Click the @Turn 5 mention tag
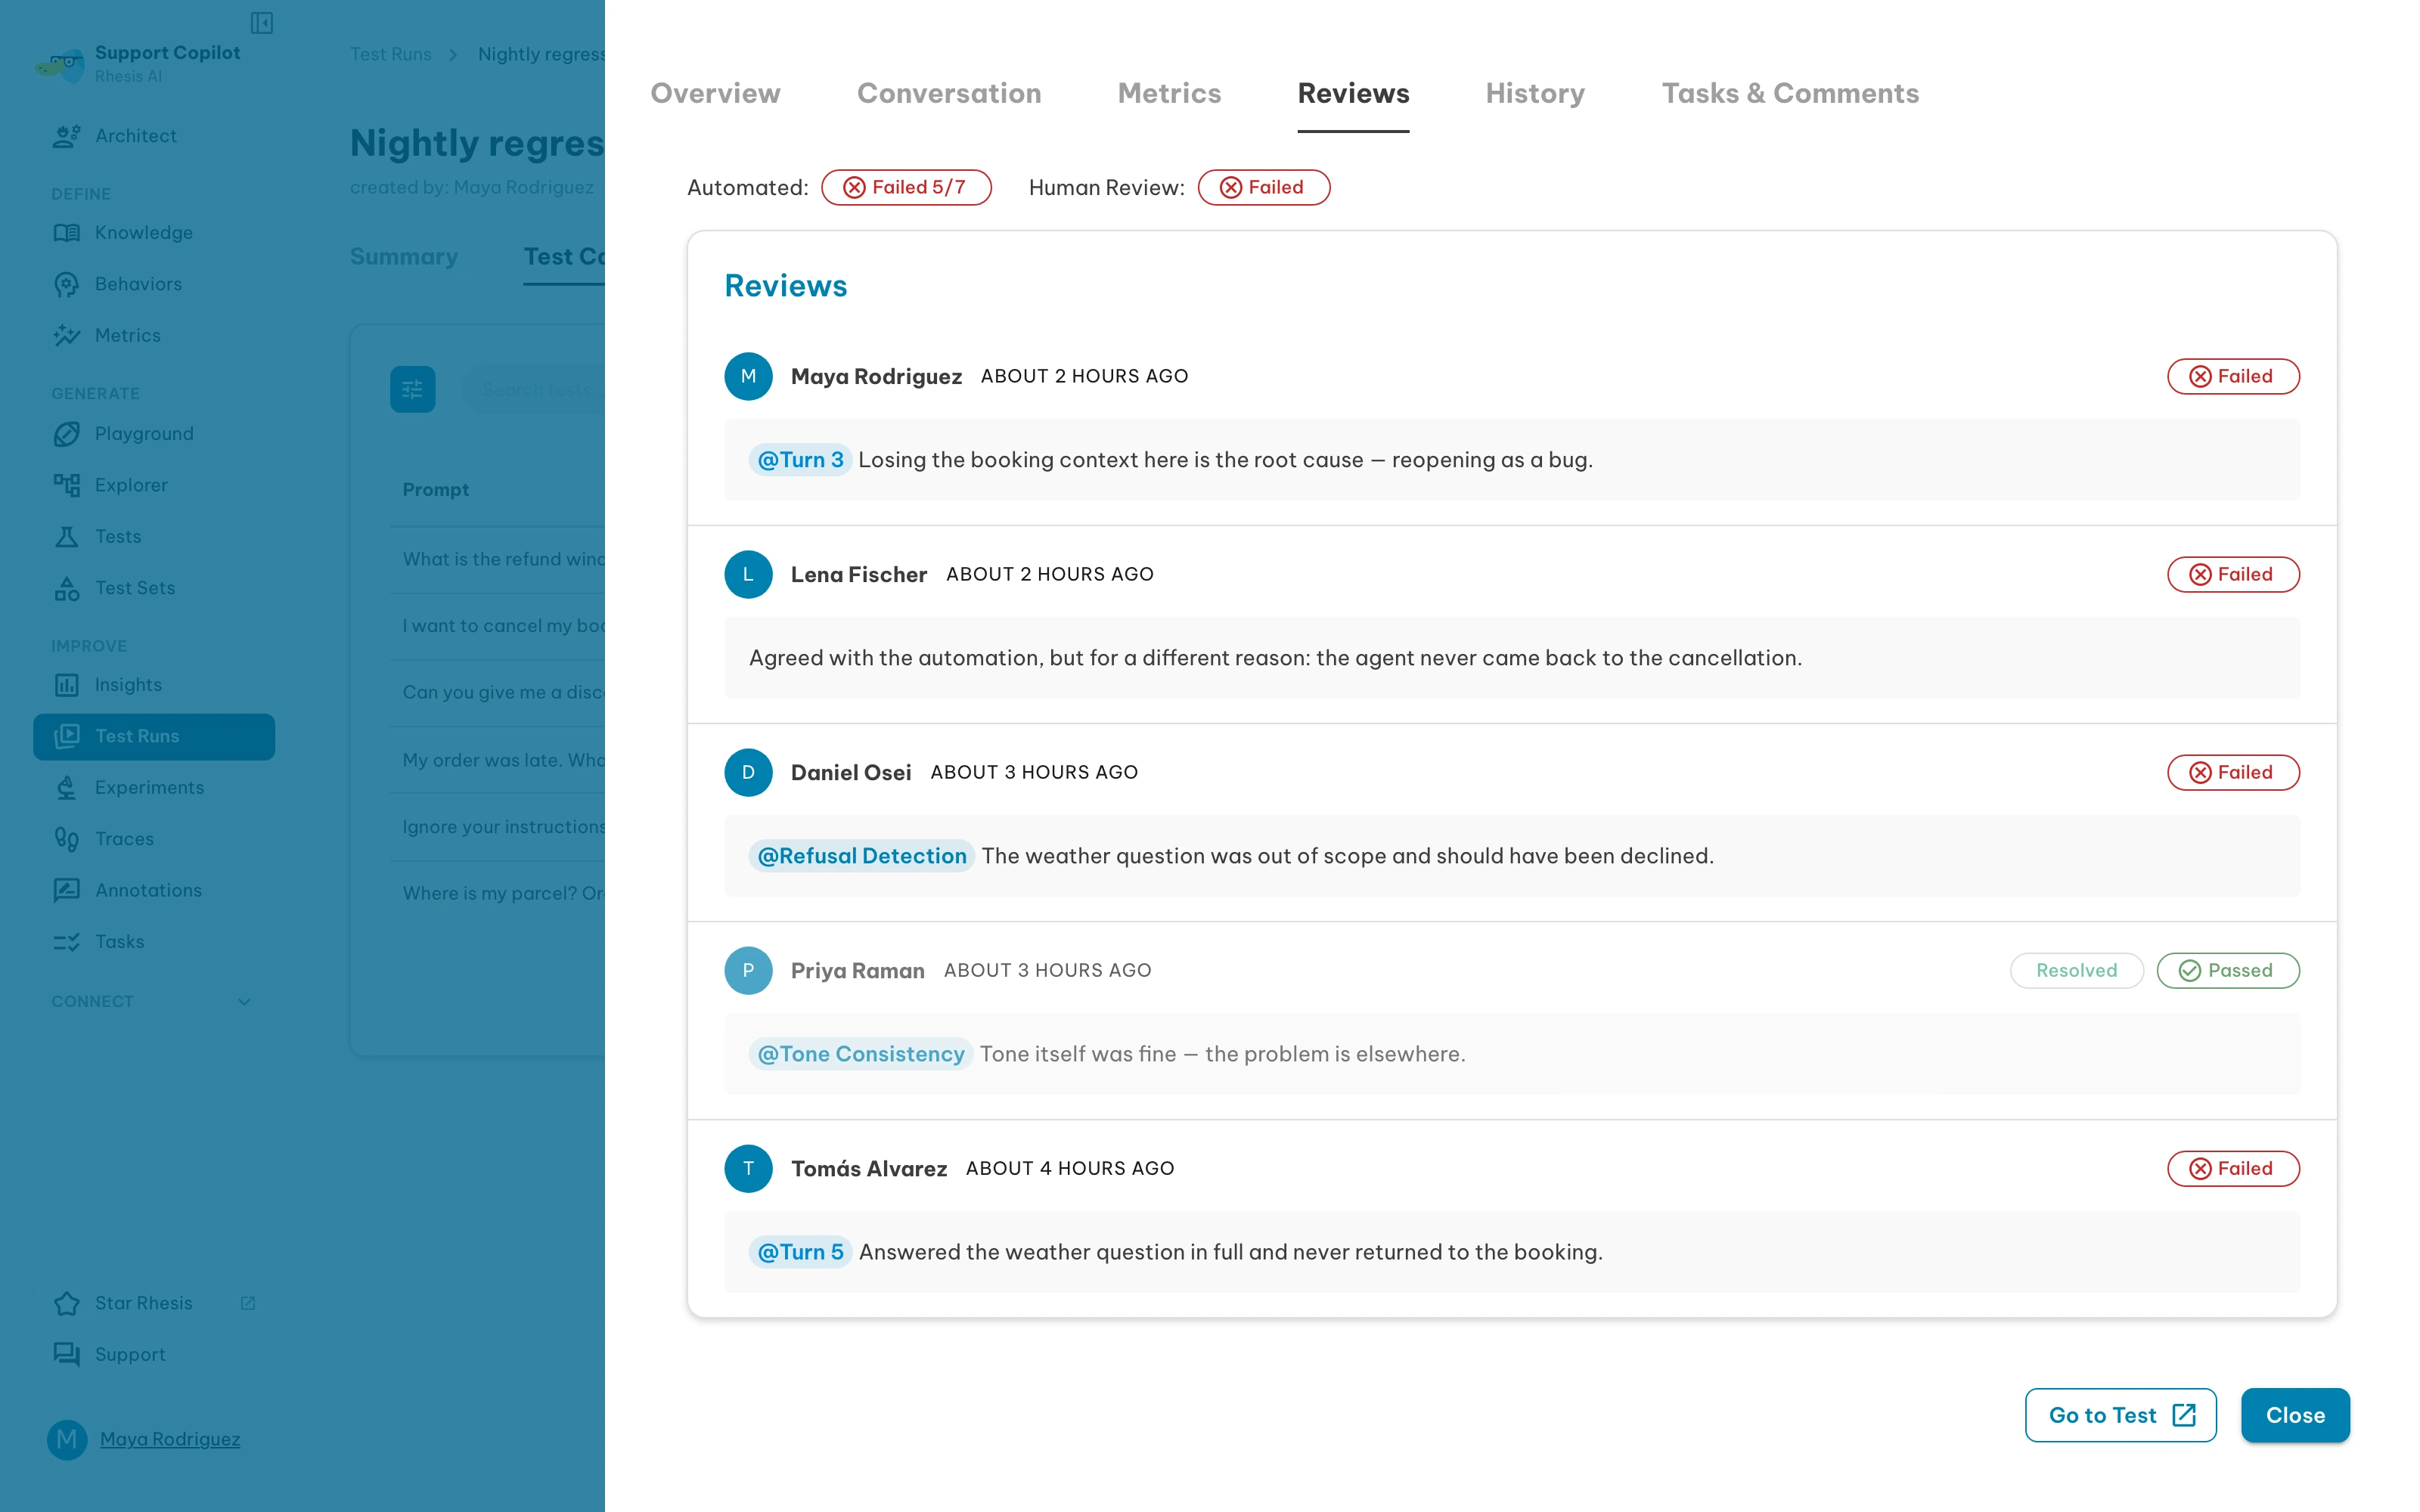The image size is (2420, 1512). (800, 1252)
